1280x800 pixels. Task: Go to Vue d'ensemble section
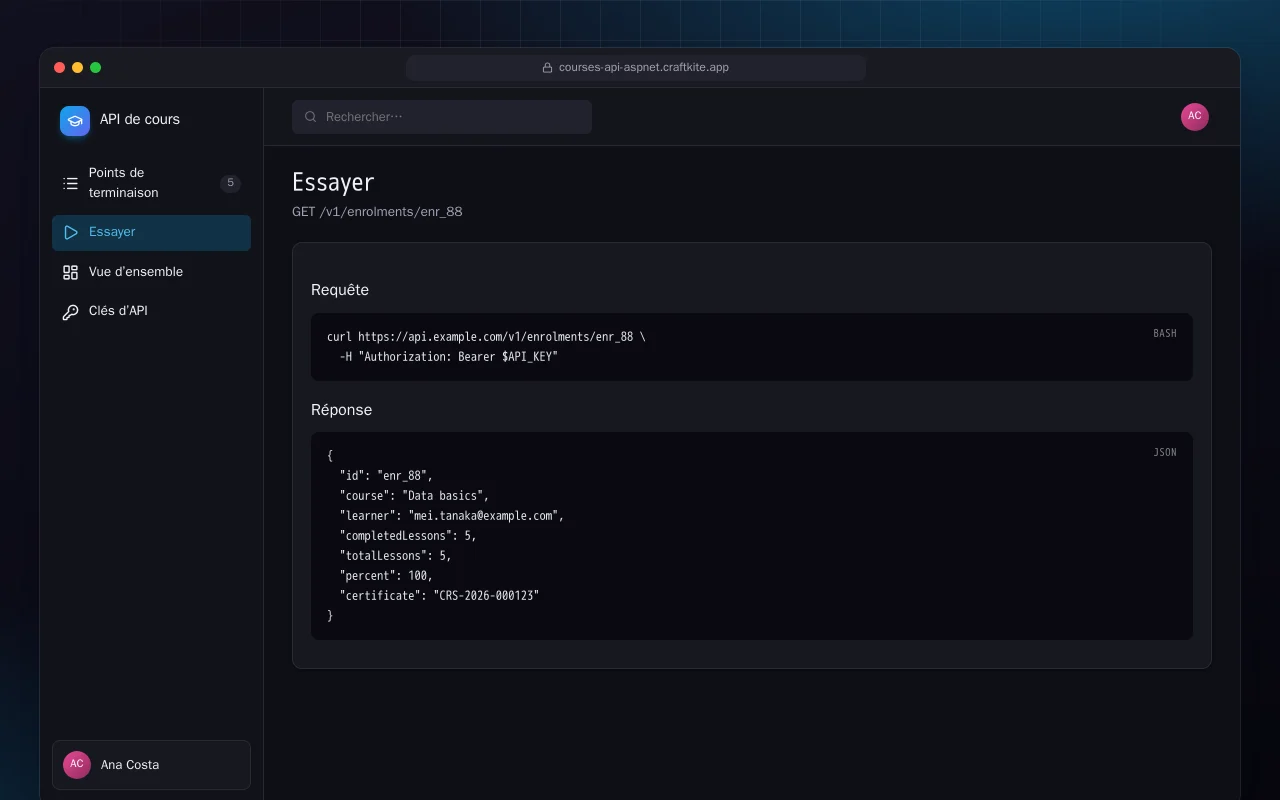click(151, 272)
